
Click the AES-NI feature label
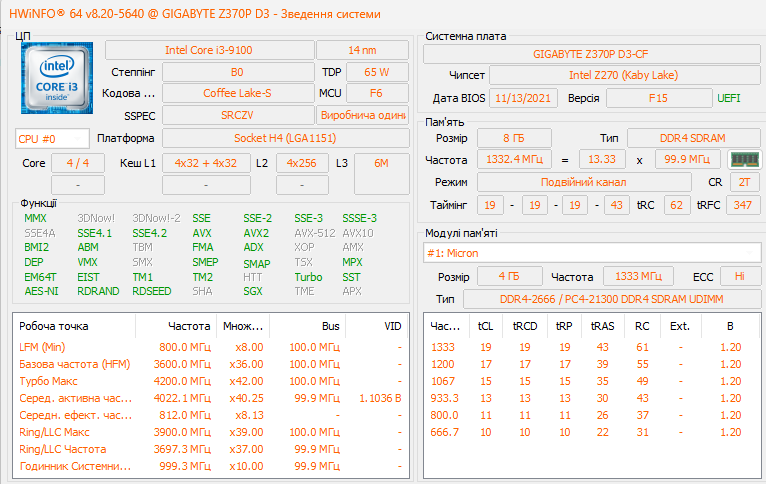tap(41, 292)
